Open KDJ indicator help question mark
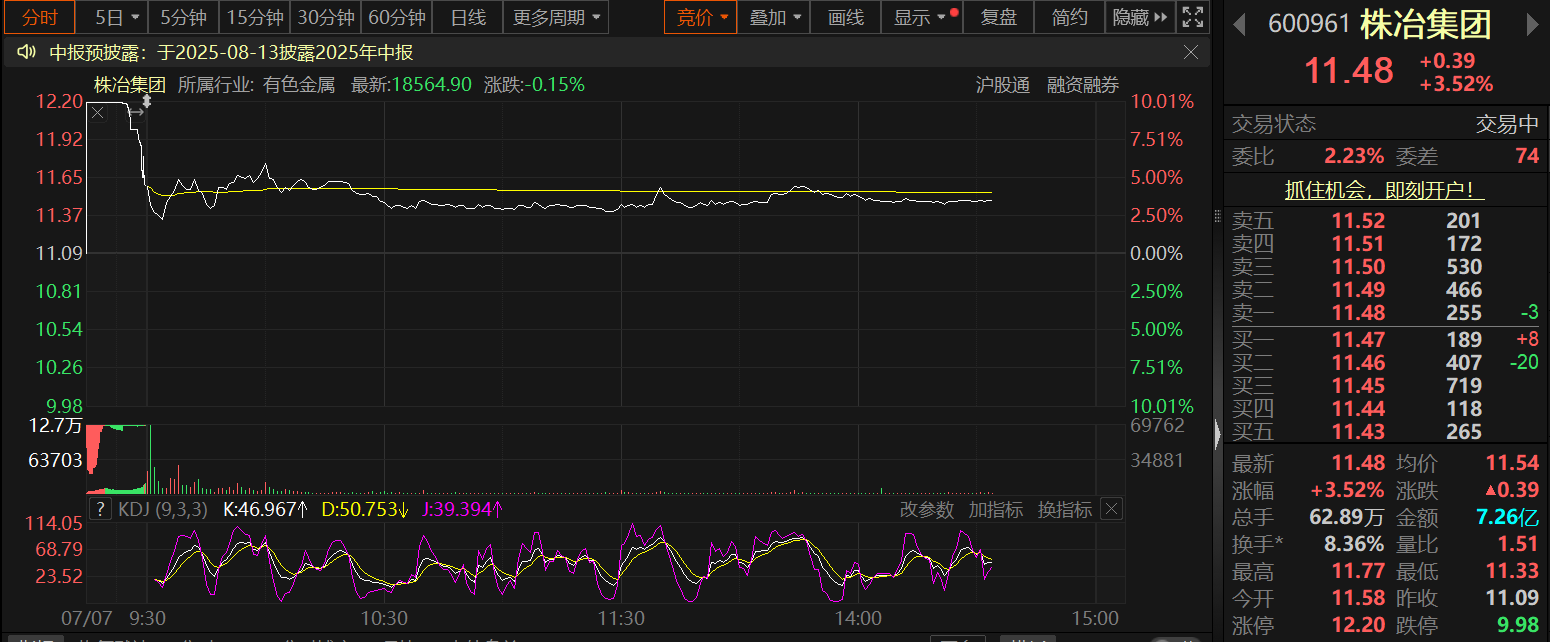Image resolution: width=1550 pixels, height=642 pixels. pyautogui.click(x=99, y=510)
